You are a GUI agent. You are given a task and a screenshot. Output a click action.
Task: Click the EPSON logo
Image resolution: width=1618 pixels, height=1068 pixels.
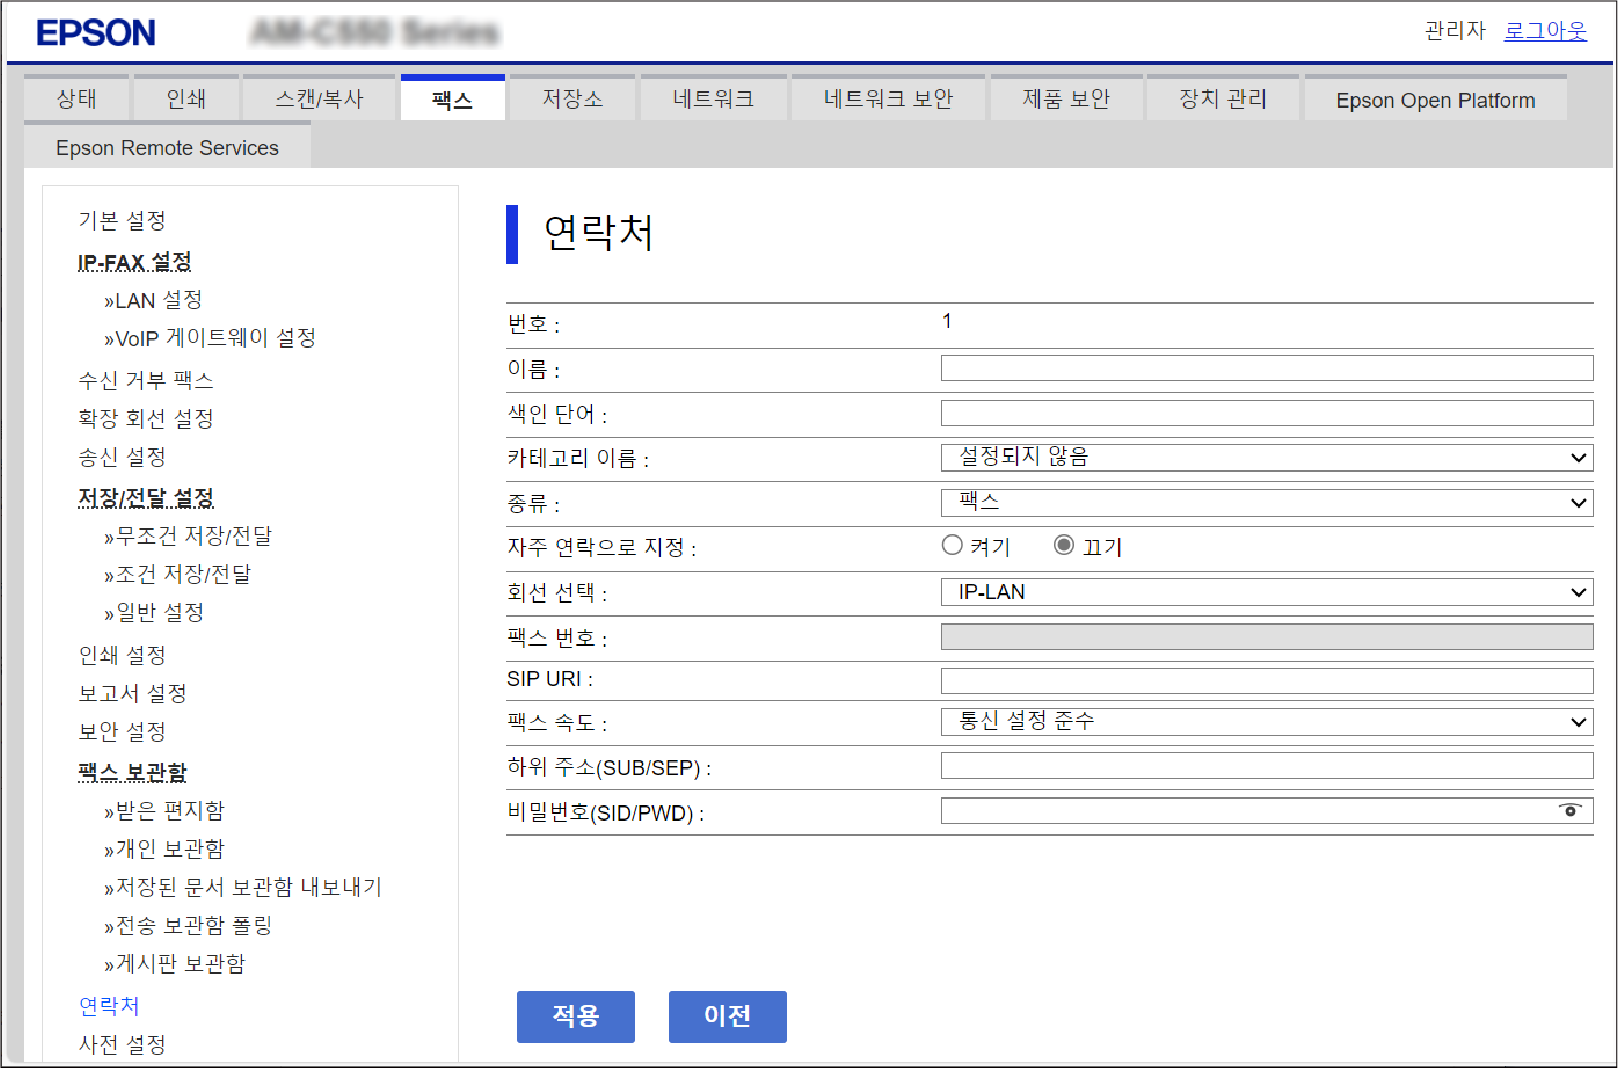[96, 33]
